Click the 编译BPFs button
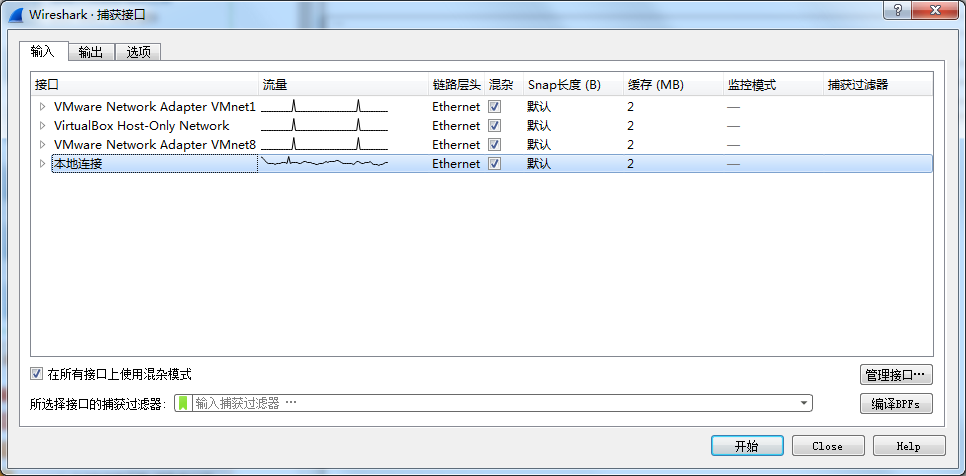Screen dimensions: 966x476 896,404
